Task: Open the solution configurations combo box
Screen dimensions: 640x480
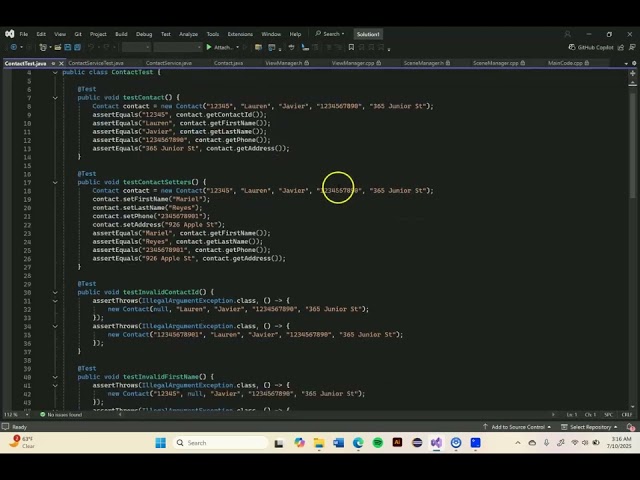Action: coord(136,47)
